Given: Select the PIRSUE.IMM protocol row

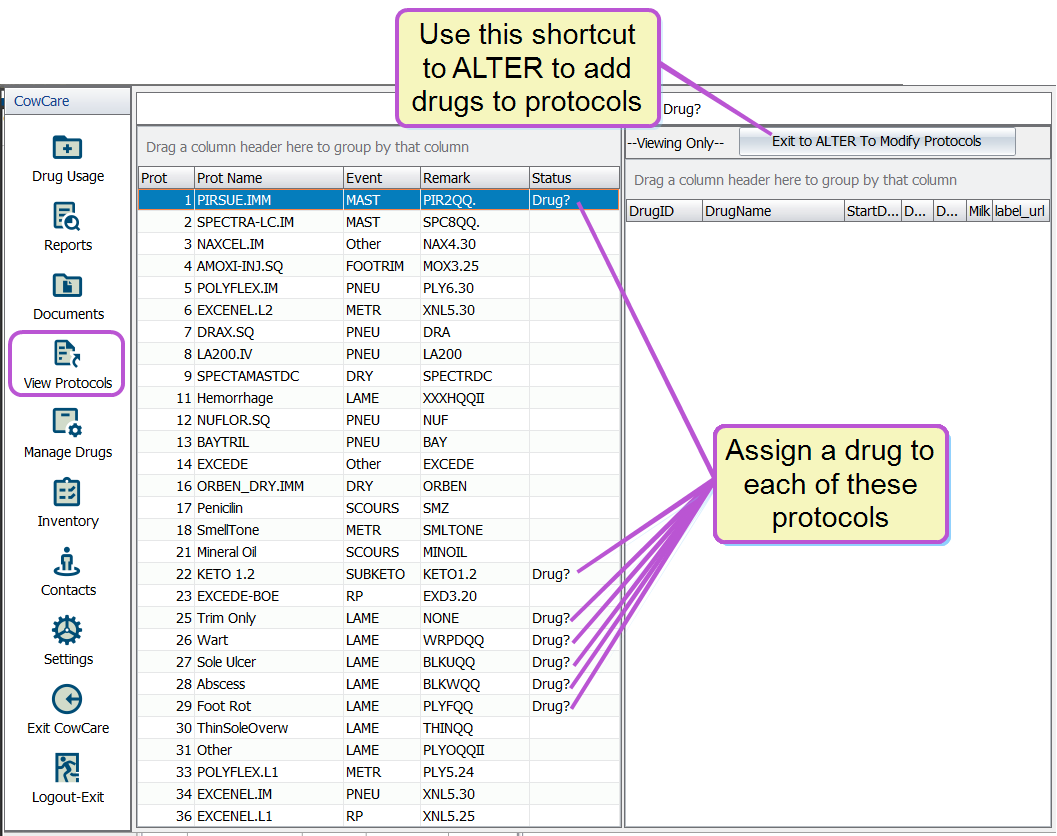Looking at the screenshot, I should (x=378, y=200).
